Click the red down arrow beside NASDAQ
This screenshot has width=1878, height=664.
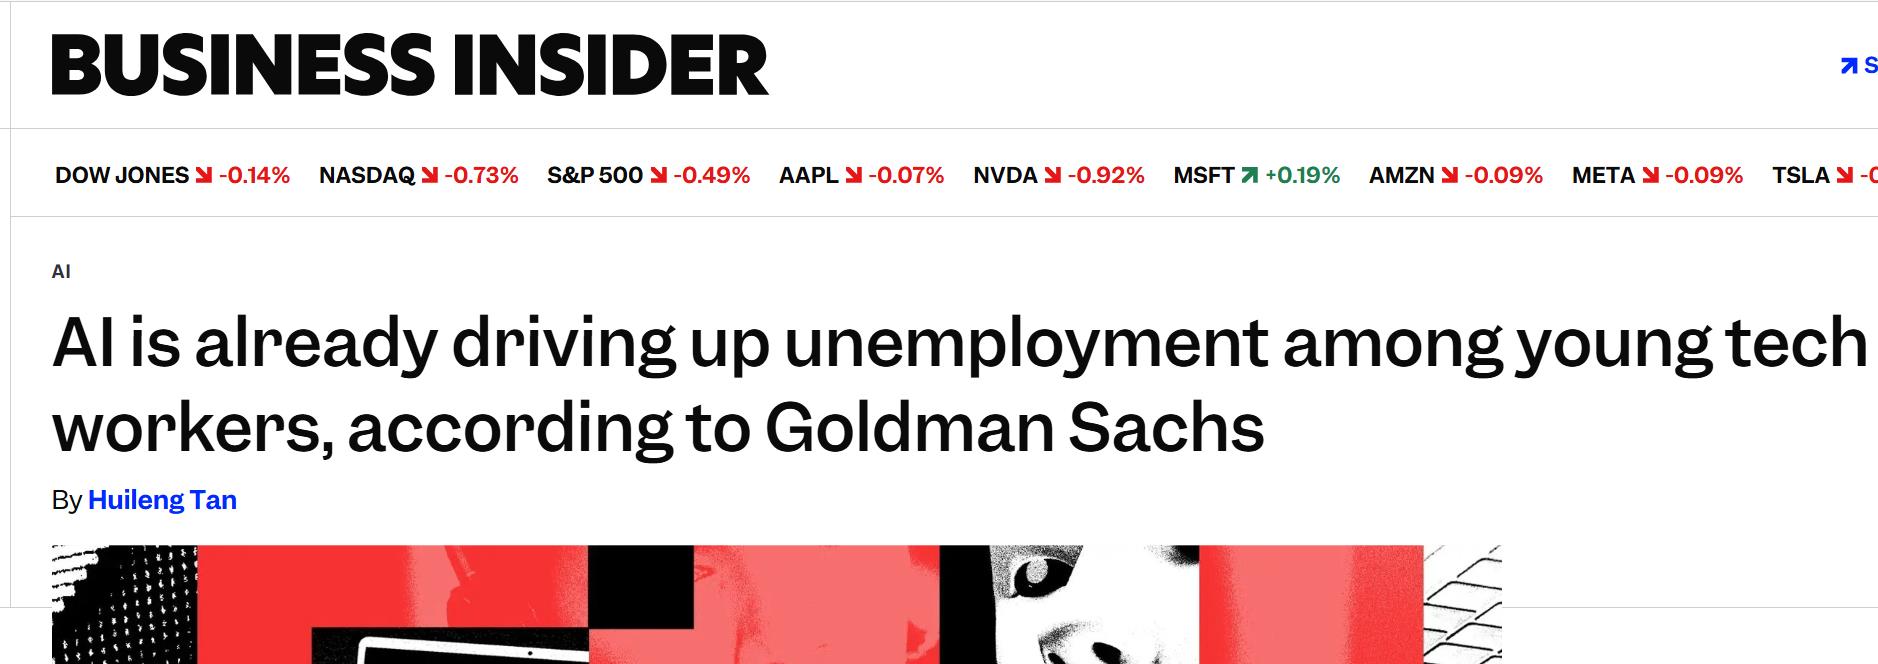(x=430, y=176)
